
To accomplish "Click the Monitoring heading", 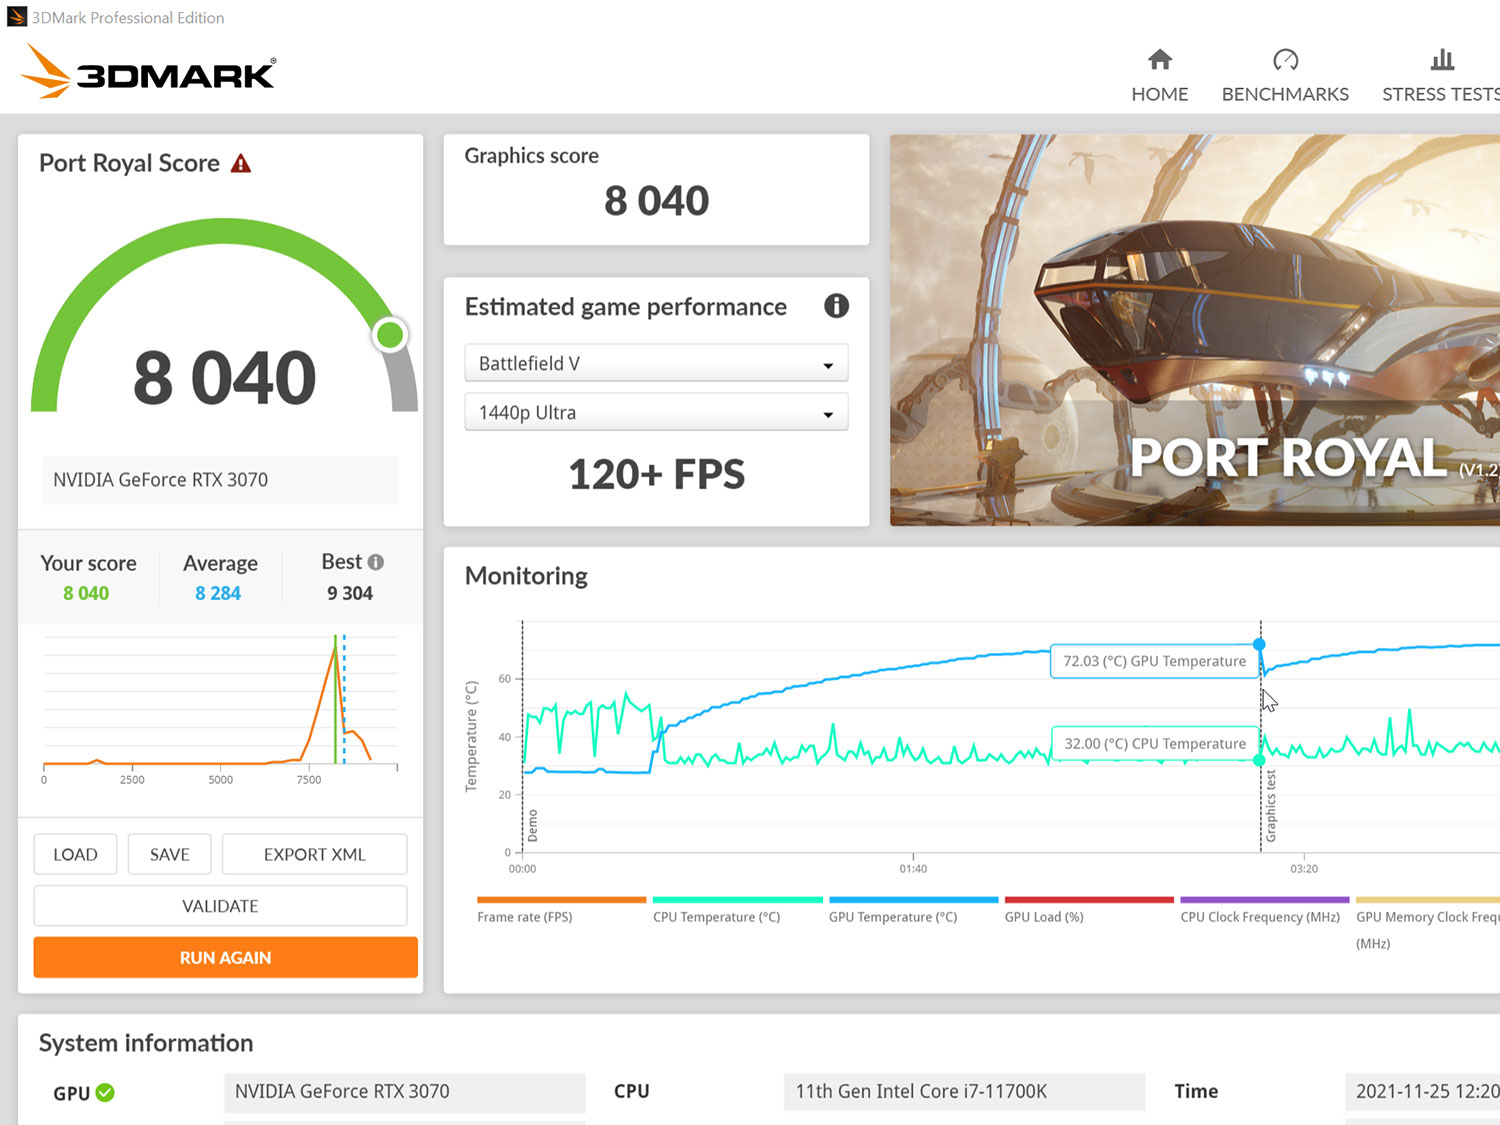I will (526, 576).
